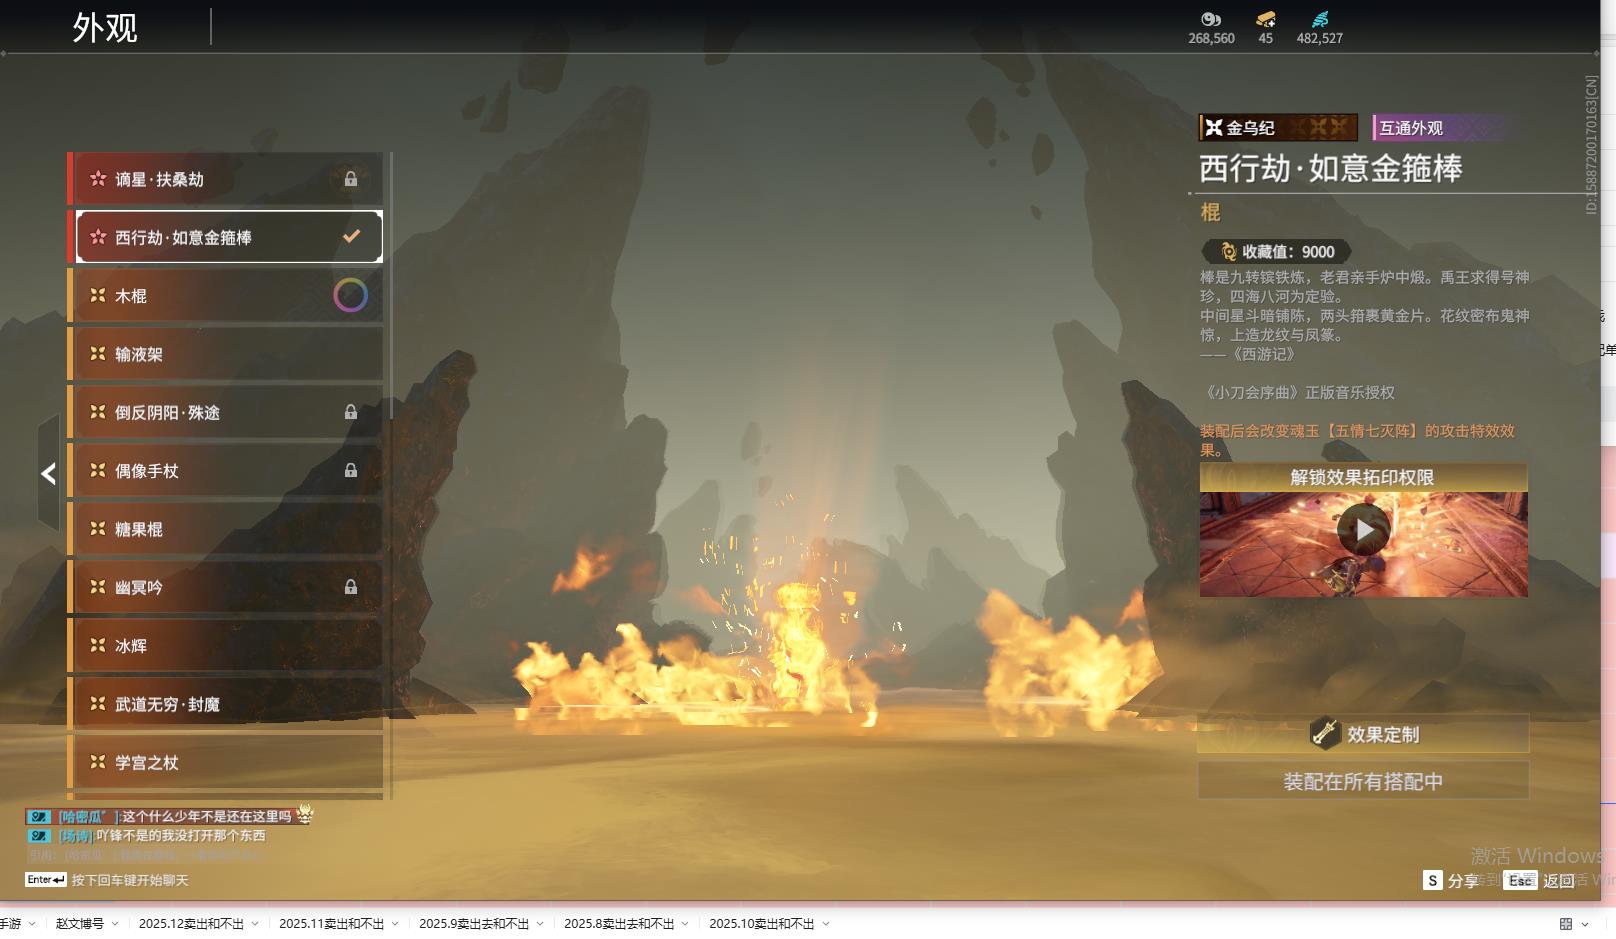Switch to the 2025.10卖出和不出 sheet tab
Screen dimensions: 1616x939
click(762, 923)
